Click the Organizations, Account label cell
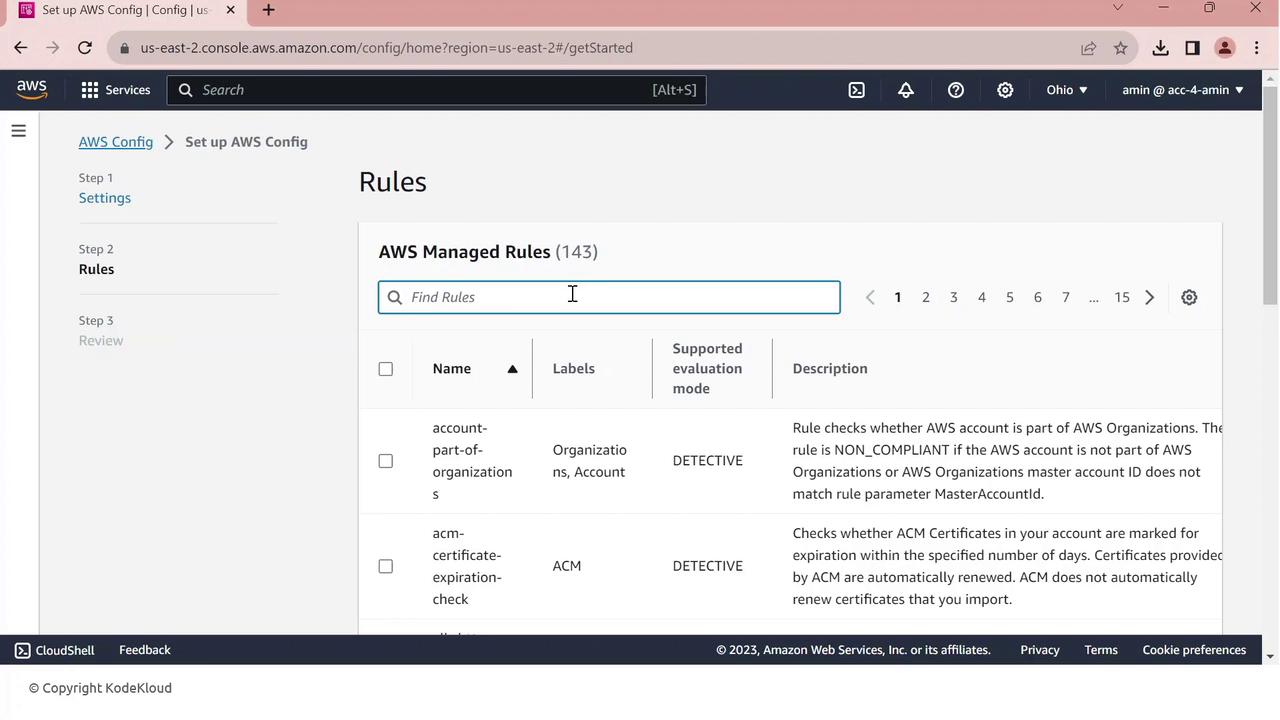1280x720 pixels. pos(590,461)
